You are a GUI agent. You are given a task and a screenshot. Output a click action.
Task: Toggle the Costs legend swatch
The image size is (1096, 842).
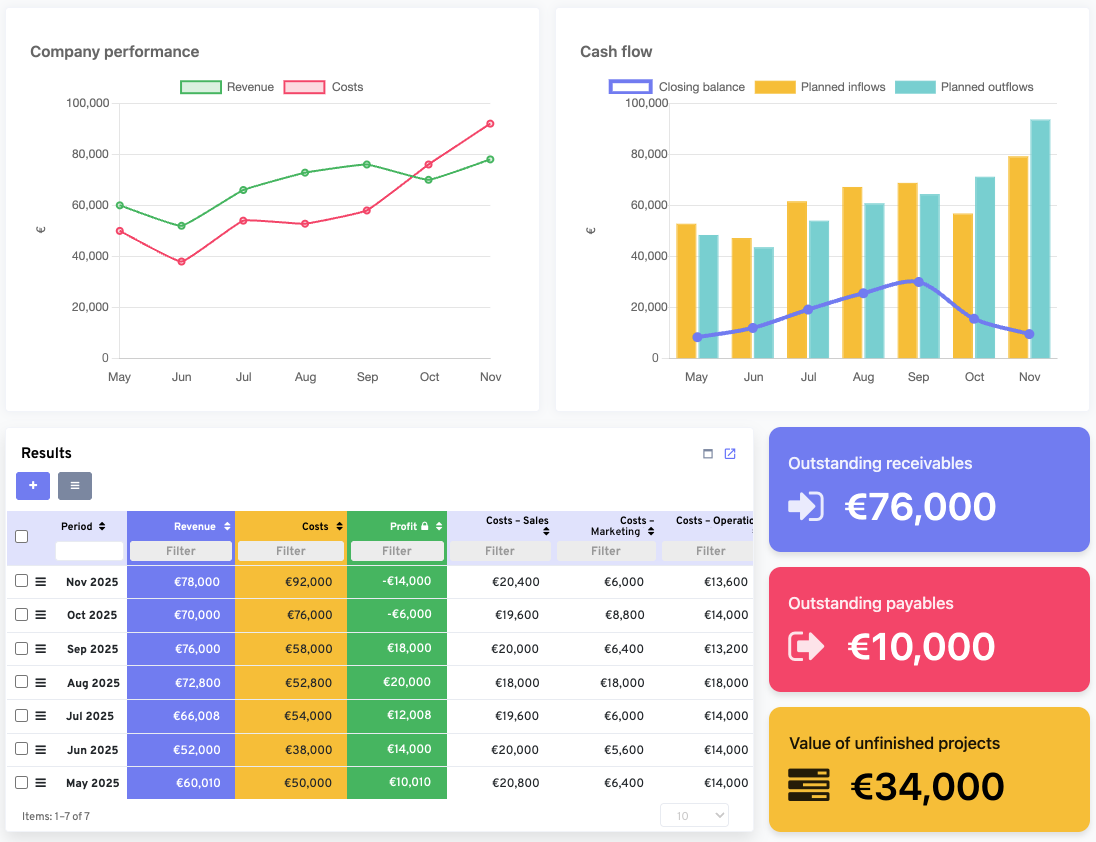[x=305, y=87]
